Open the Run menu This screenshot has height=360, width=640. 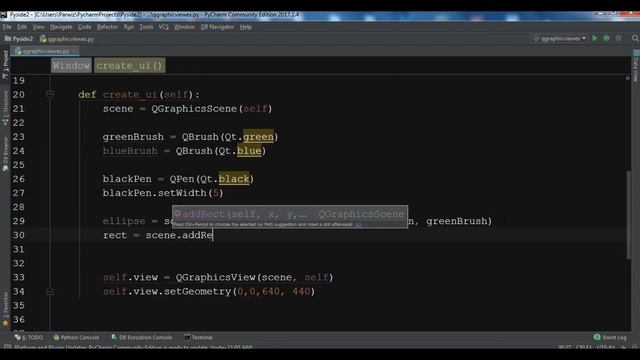click(x=129, y=27)
